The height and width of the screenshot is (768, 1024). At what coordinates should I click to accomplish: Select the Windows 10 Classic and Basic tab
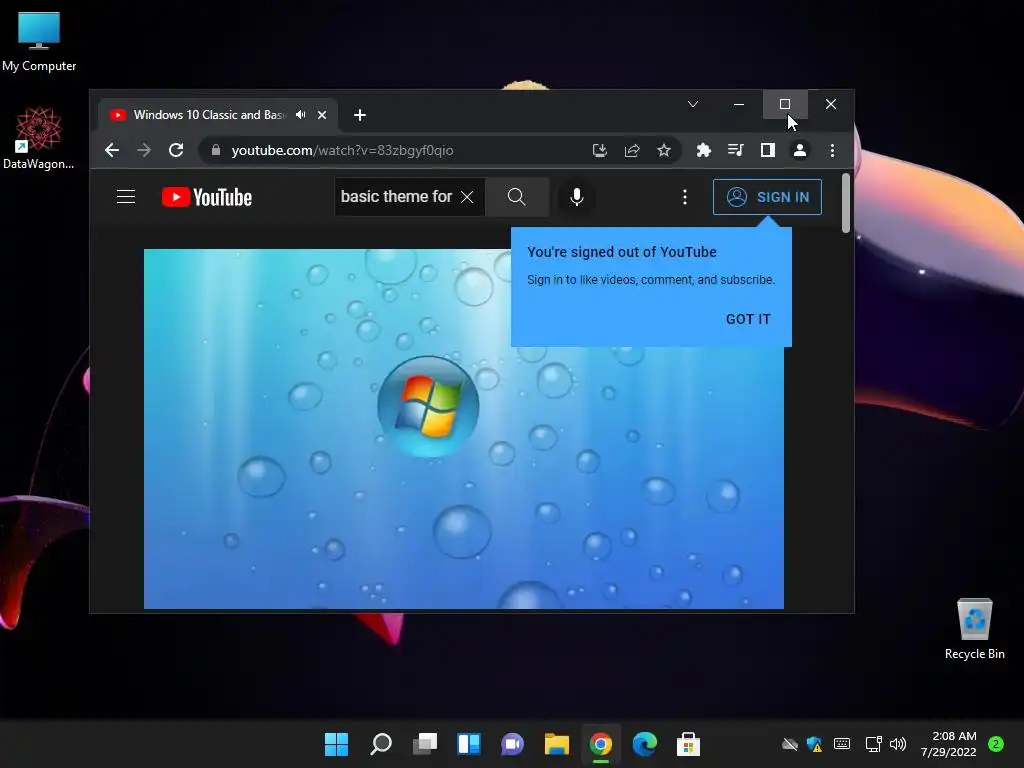[x=209, y=115]
